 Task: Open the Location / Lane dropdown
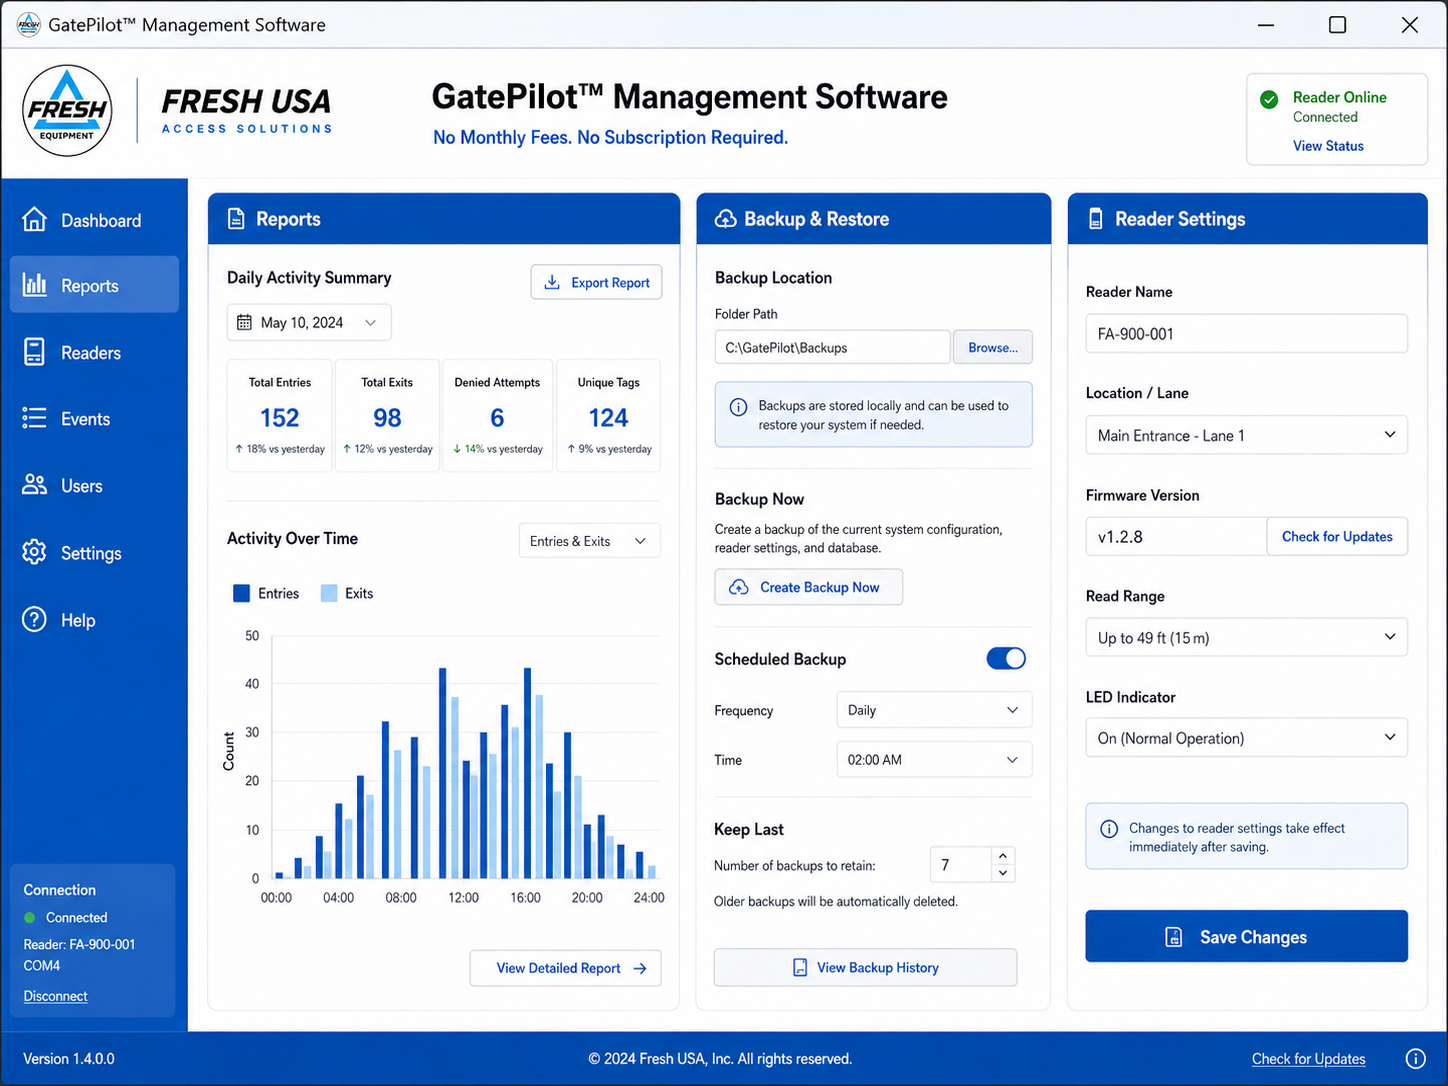(1246, 435)
